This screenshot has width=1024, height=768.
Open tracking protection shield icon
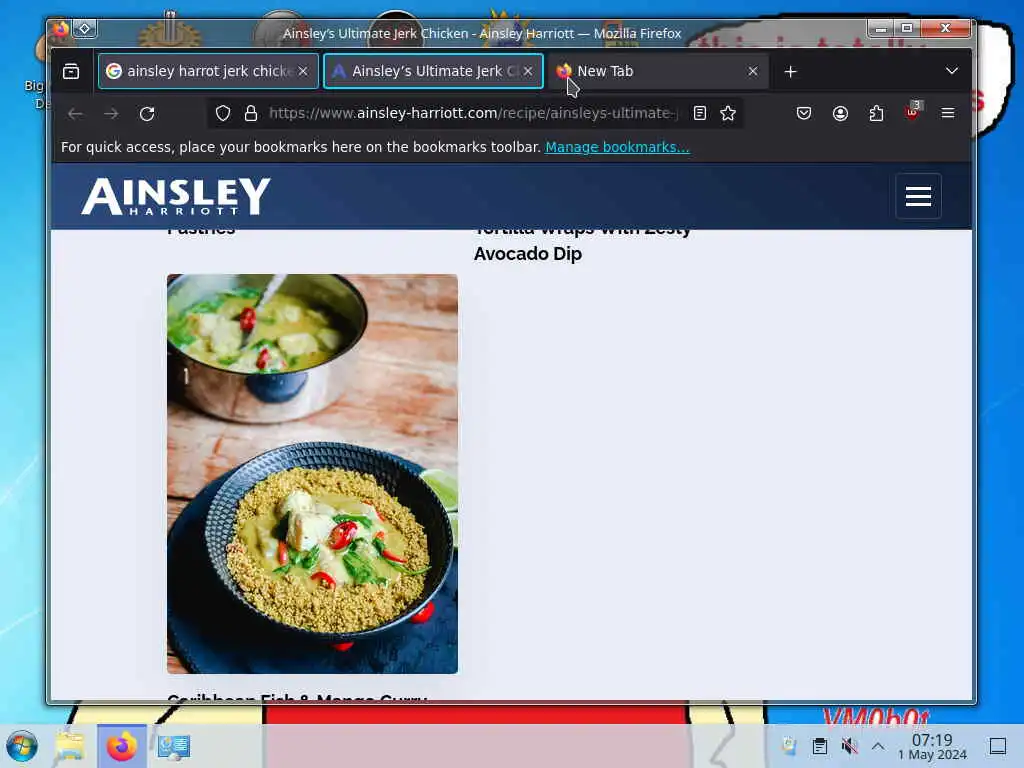(x=223, y=114)
